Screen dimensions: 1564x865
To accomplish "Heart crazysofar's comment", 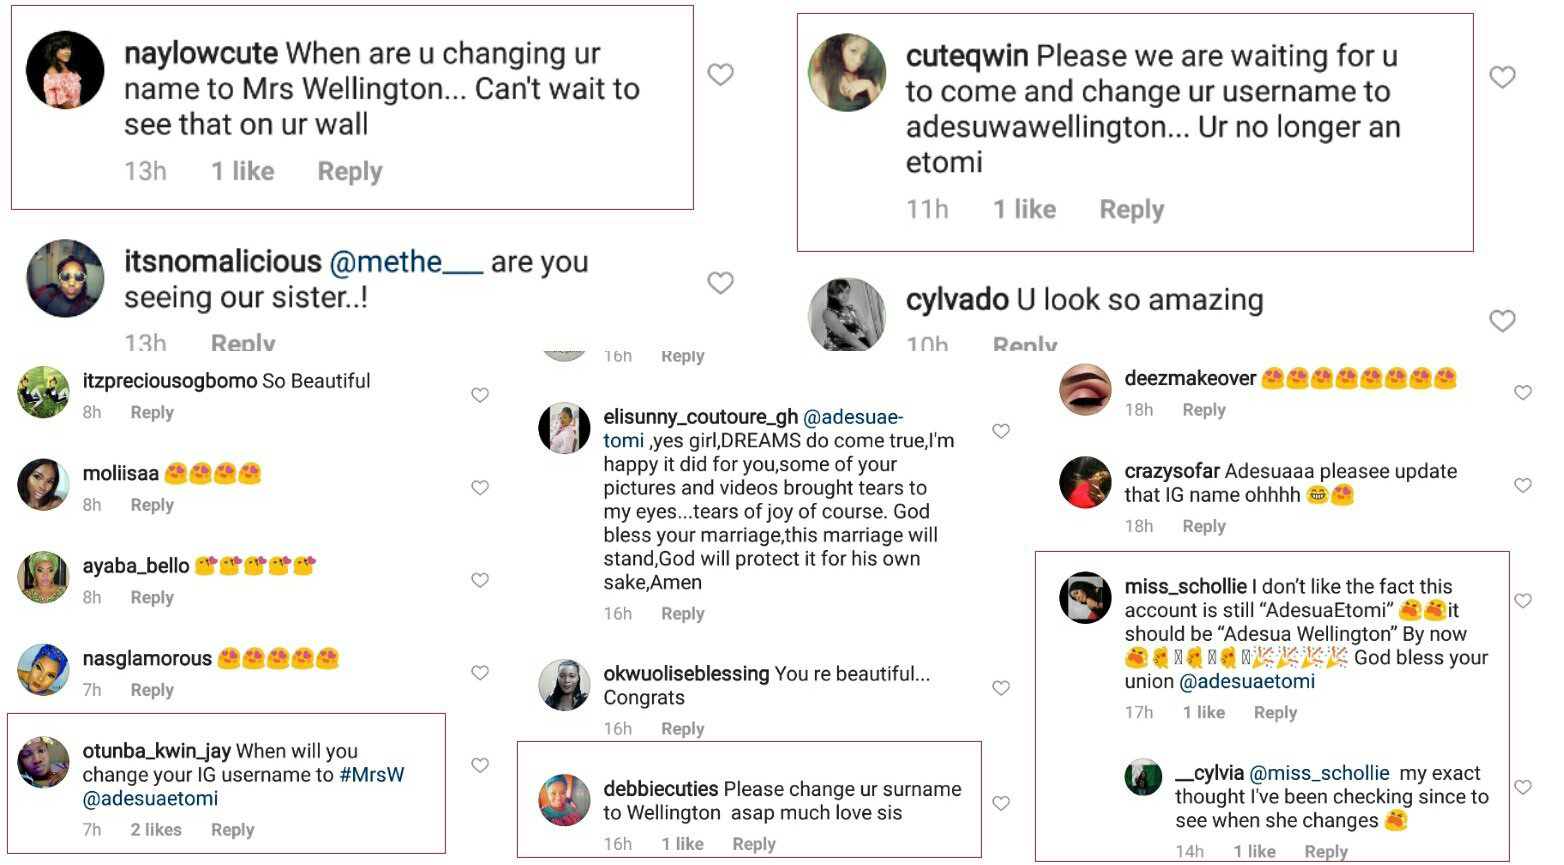I will tap(1523, 485).
